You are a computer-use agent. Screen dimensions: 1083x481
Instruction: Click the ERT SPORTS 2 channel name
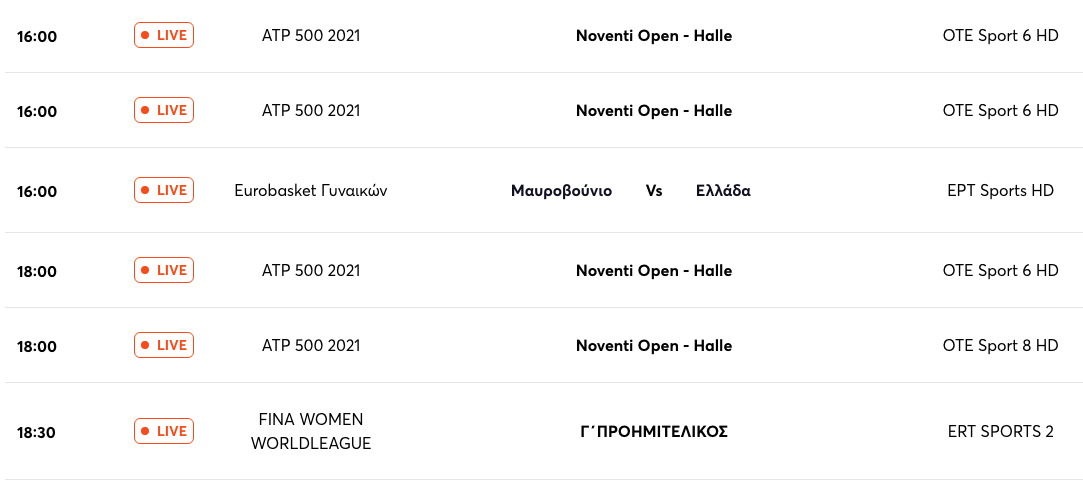(x=1001, y=432)
